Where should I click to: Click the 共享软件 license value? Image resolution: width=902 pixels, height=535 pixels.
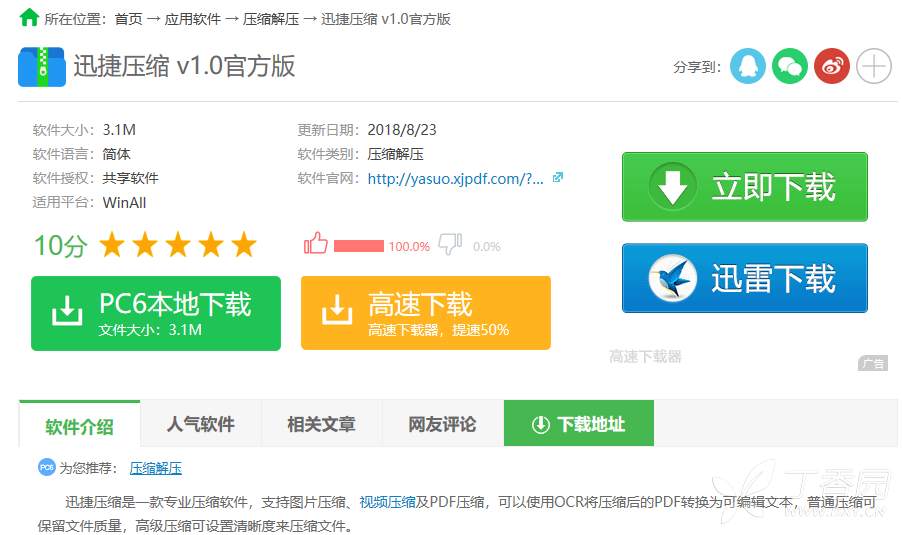pyautogui.click(x=131, y=178)
